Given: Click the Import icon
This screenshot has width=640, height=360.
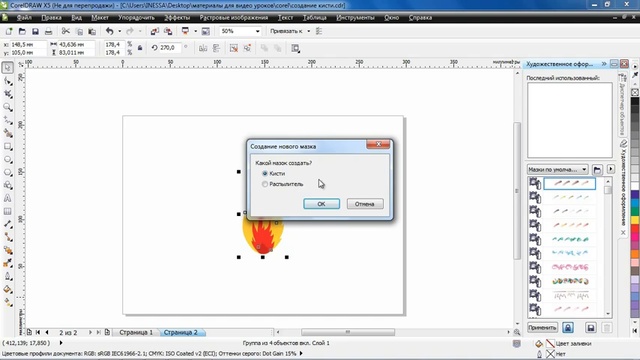Looking at the screenshot, I should click(154, 31).
